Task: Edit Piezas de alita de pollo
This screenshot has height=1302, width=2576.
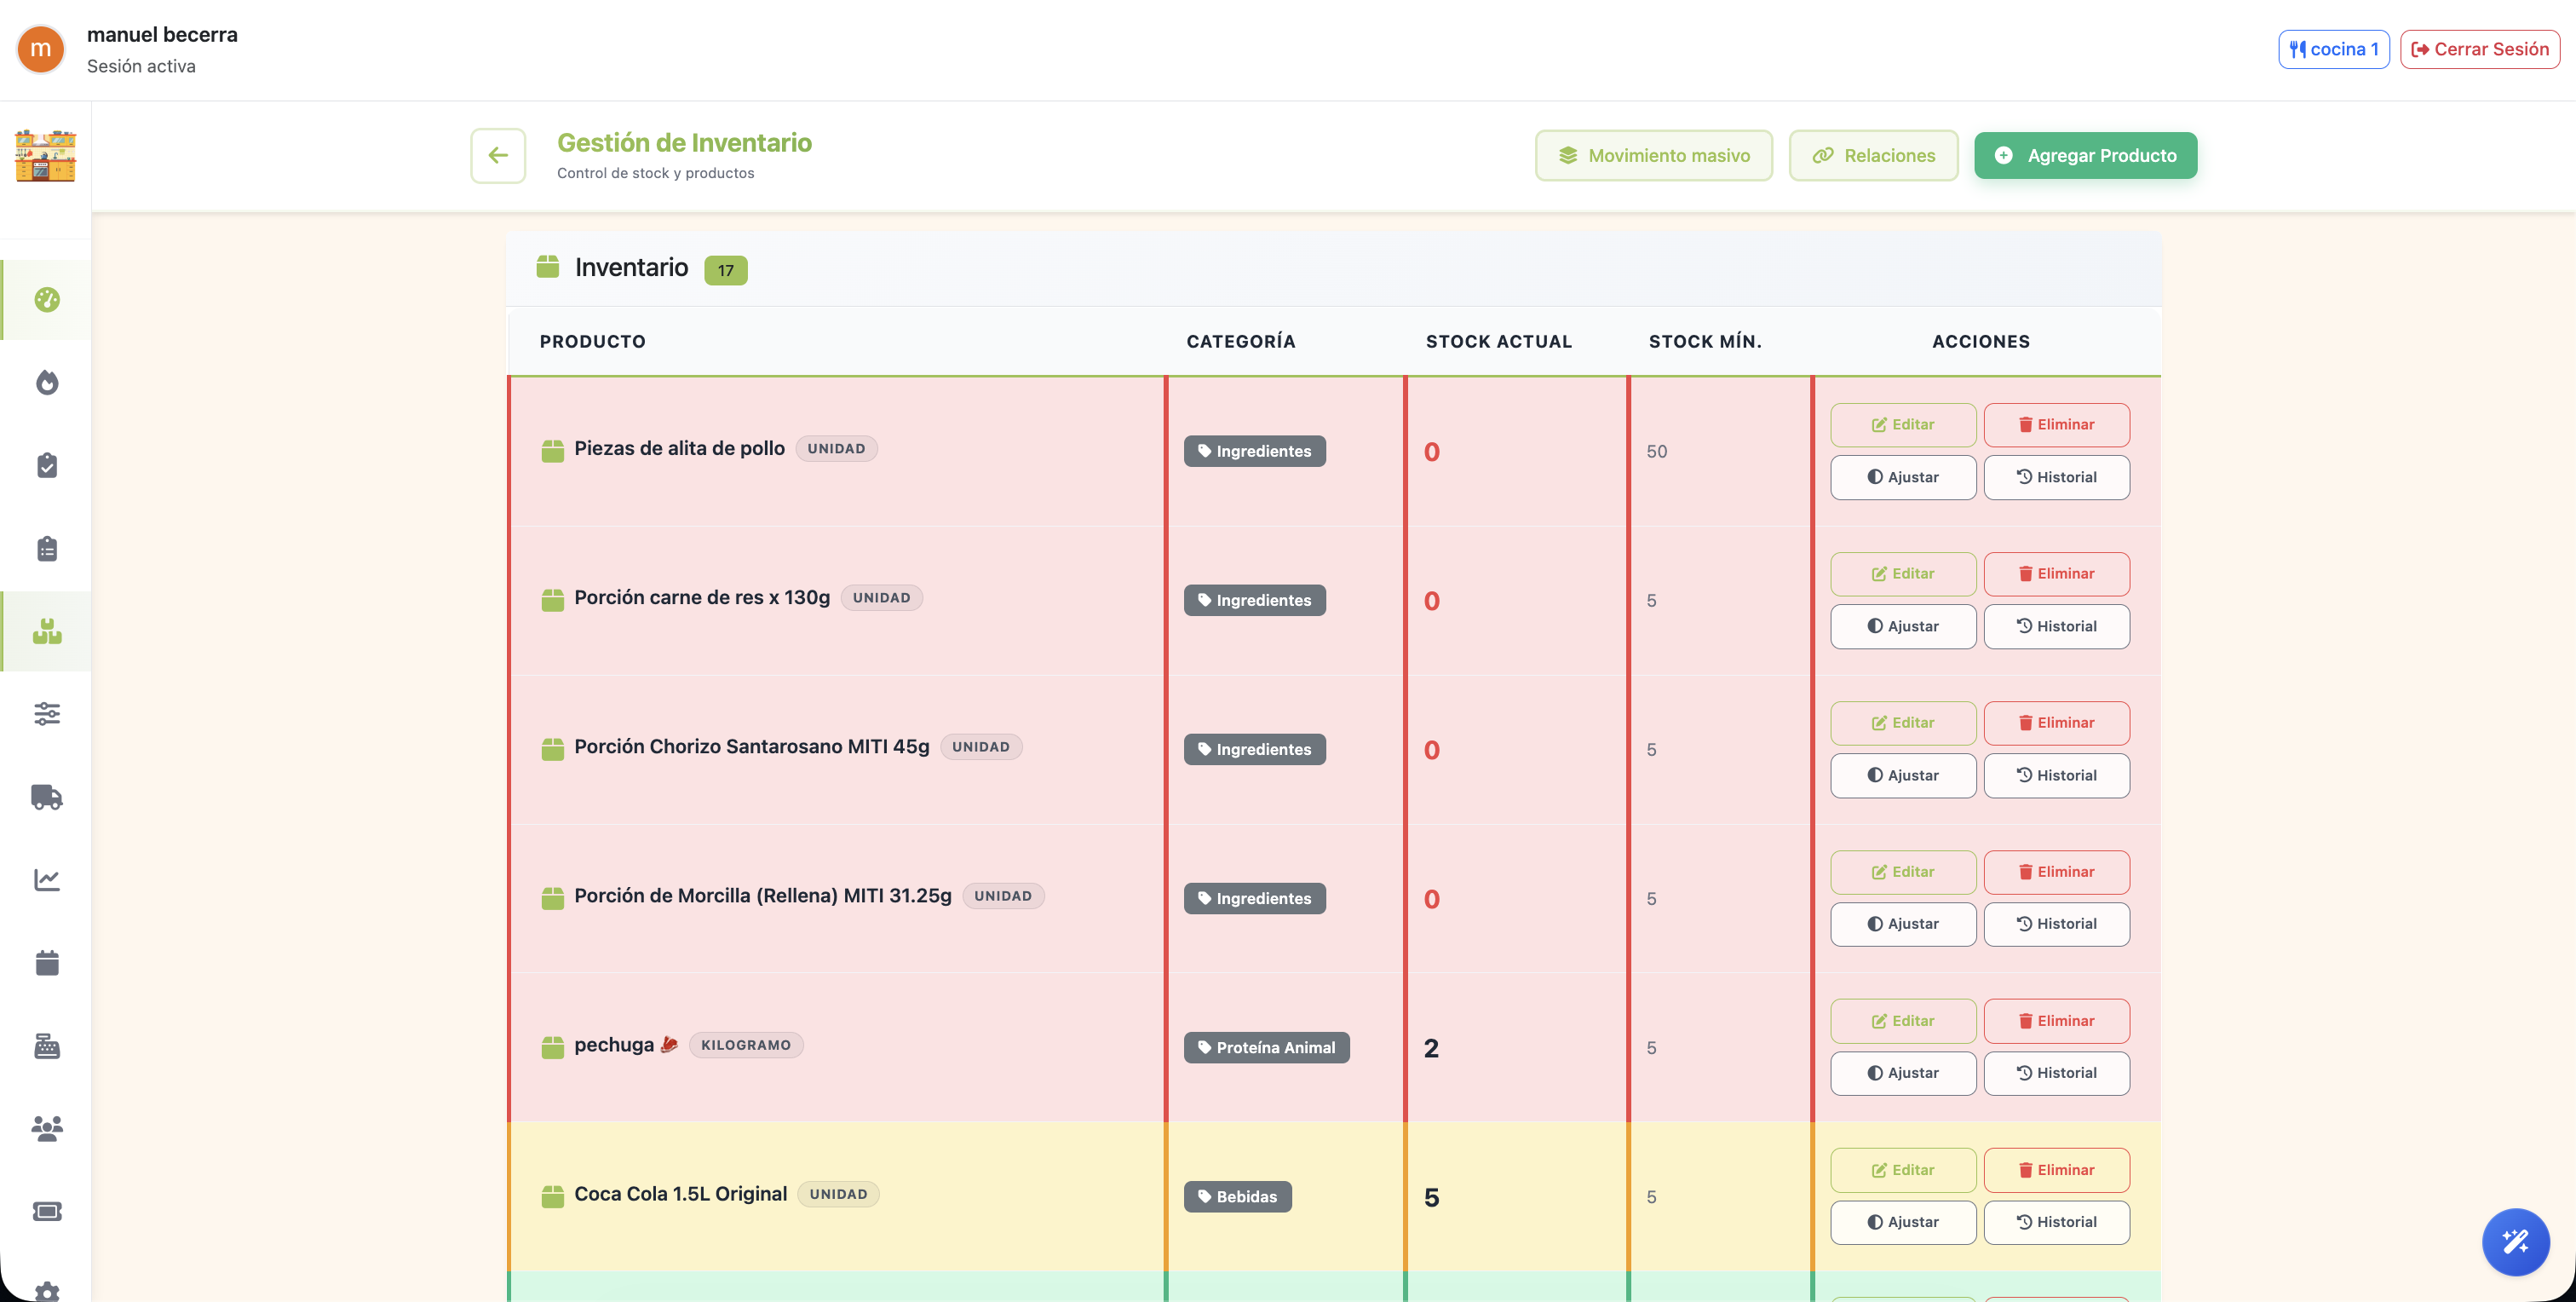Action: tap(1902, 424)
